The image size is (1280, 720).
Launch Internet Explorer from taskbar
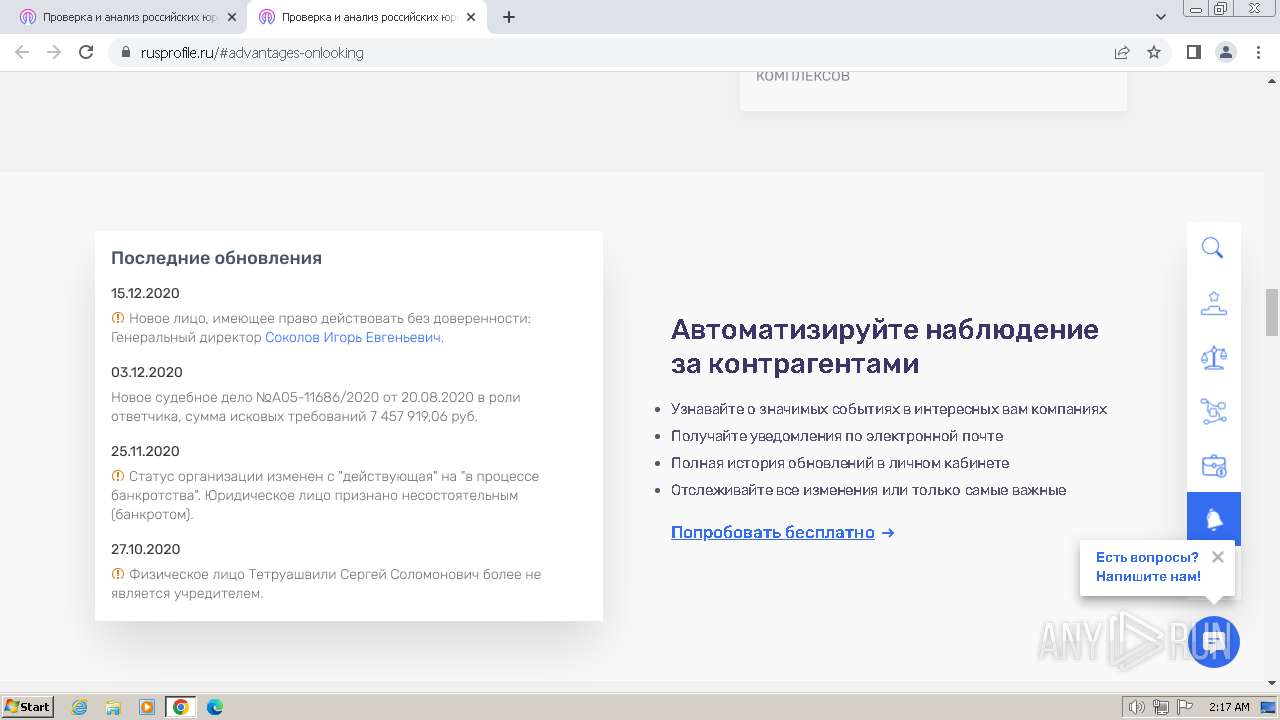pos(80,707)
